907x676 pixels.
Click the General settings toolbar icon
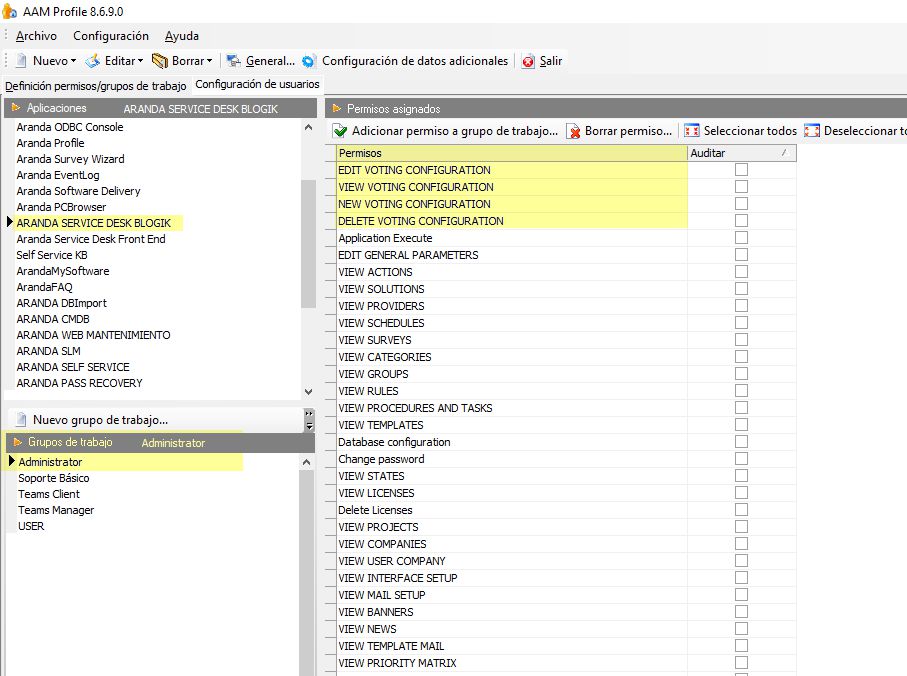tap(234, 61)
